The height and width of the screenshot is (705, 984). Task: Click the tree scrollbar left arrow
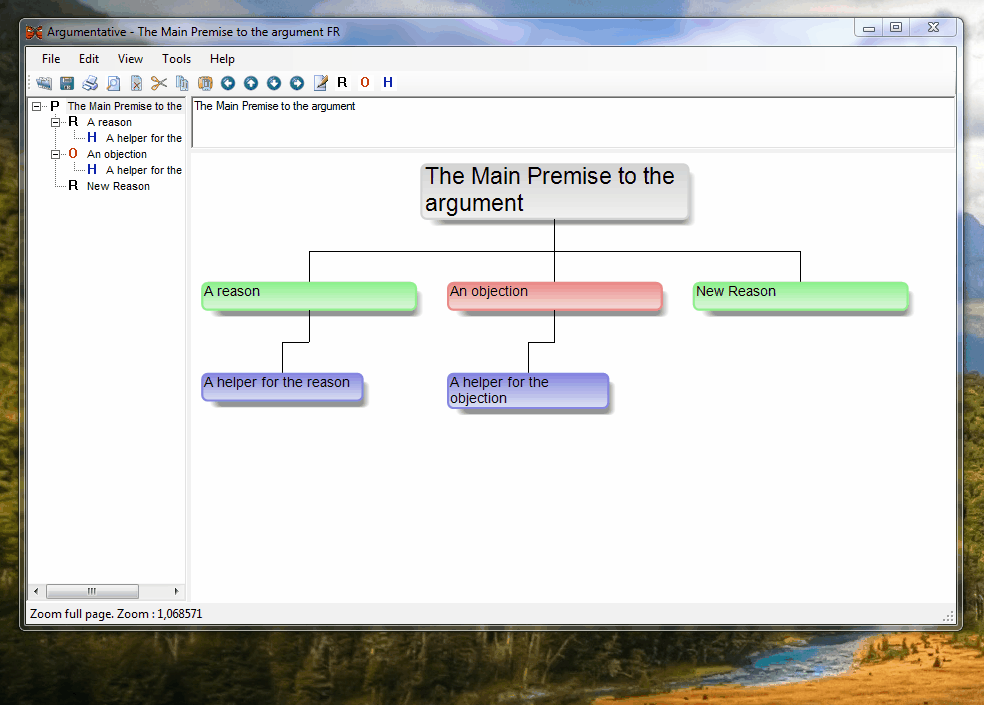coord(36,591)
